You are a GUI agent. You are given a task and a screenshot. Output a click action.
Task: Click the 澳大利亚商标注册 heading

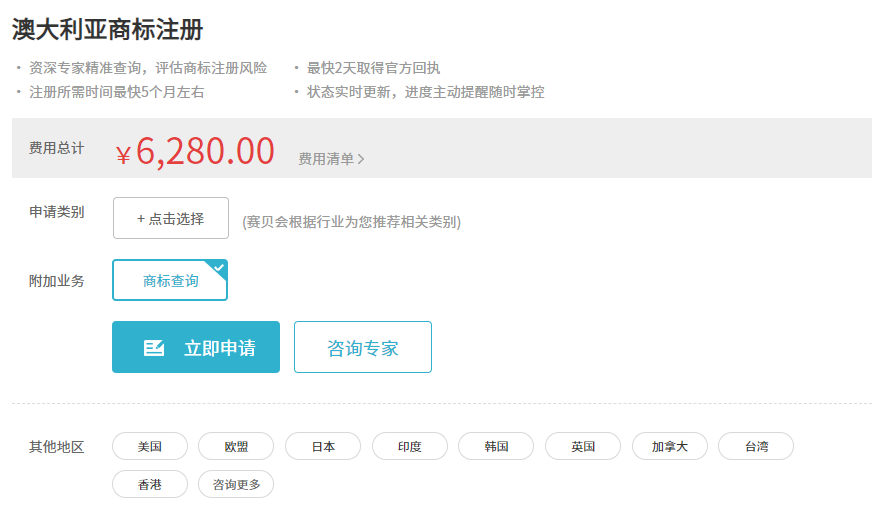108,30
